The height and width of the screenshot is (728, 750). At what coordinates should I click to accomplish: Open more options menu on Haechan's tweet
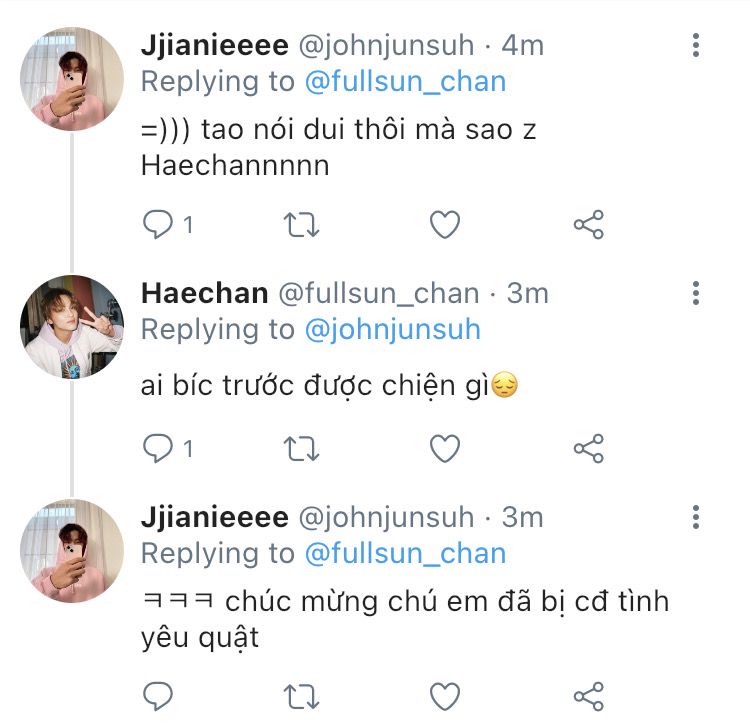click(696, 293)
